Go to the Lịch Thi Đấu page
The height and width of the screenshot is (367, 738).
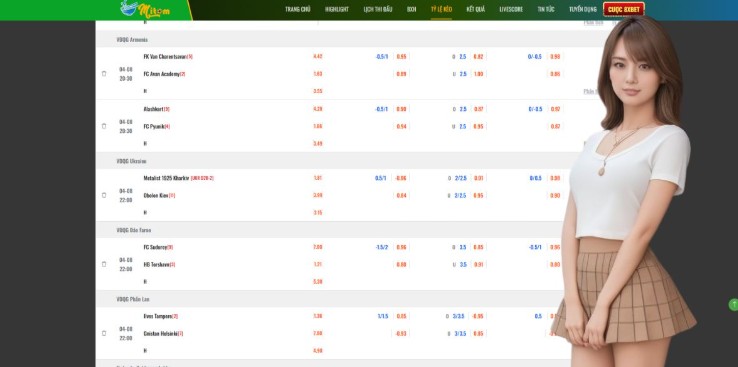coord(378,9)
